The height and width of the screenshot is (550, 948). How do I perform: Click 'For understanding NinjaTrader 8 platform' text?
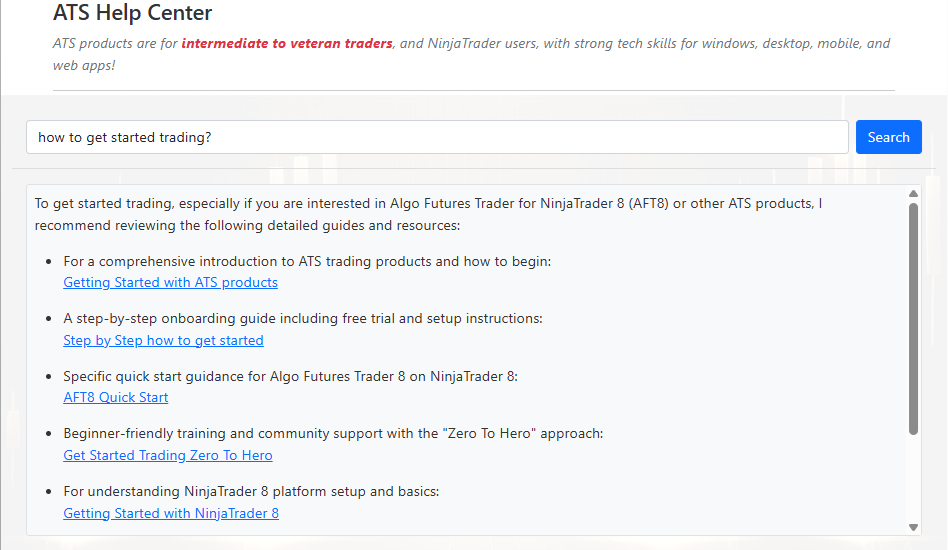251,491
